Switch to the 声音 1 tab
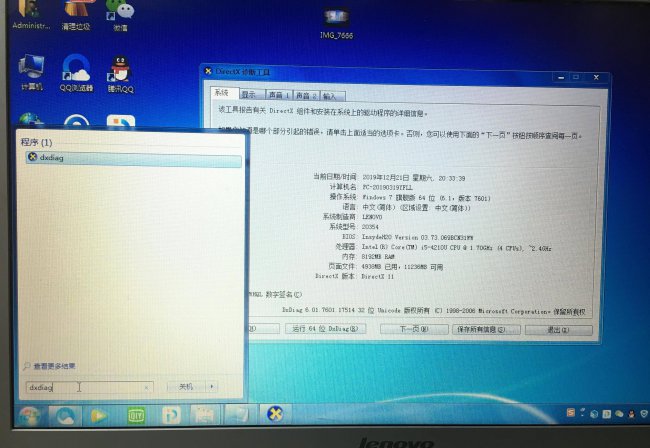Screen dimensions: 650x448 tap(279, 95)
